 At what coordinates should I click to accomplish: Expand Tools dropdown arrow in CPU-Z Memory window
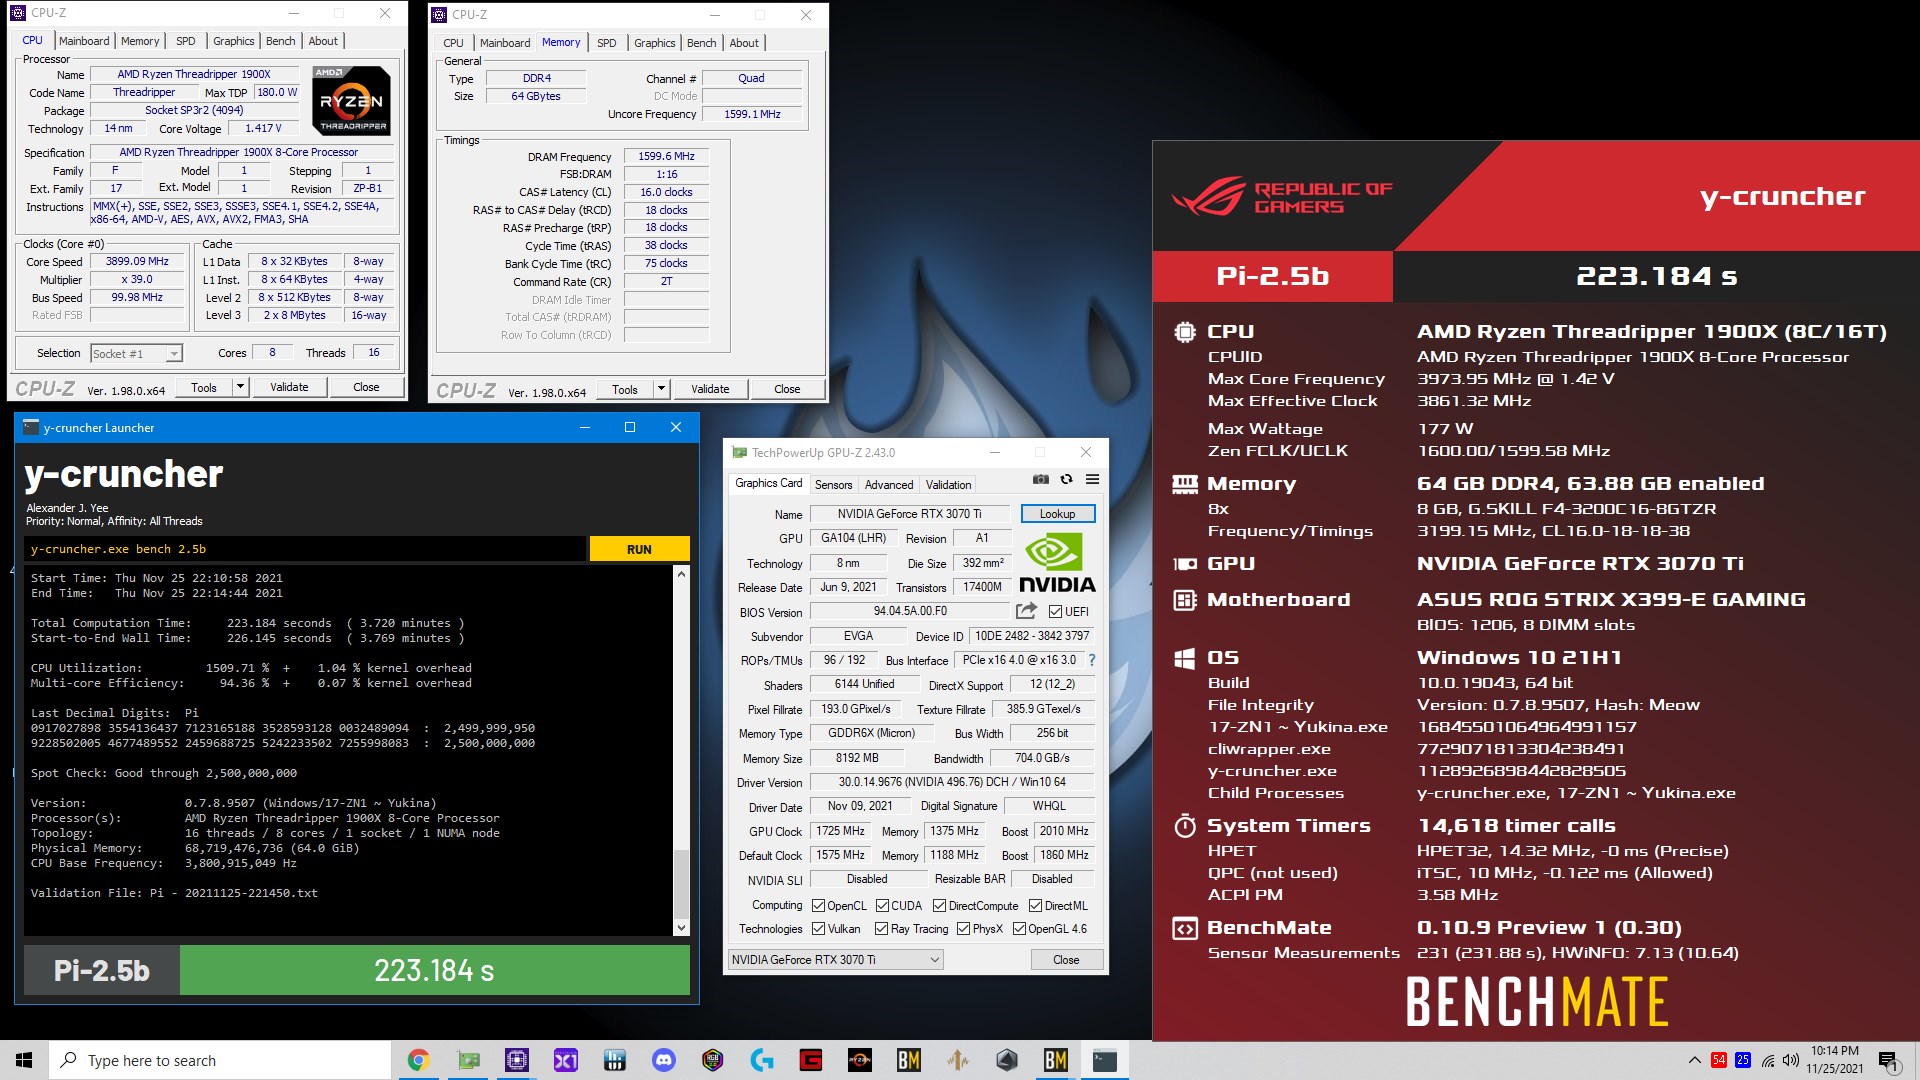click(661, 389)
